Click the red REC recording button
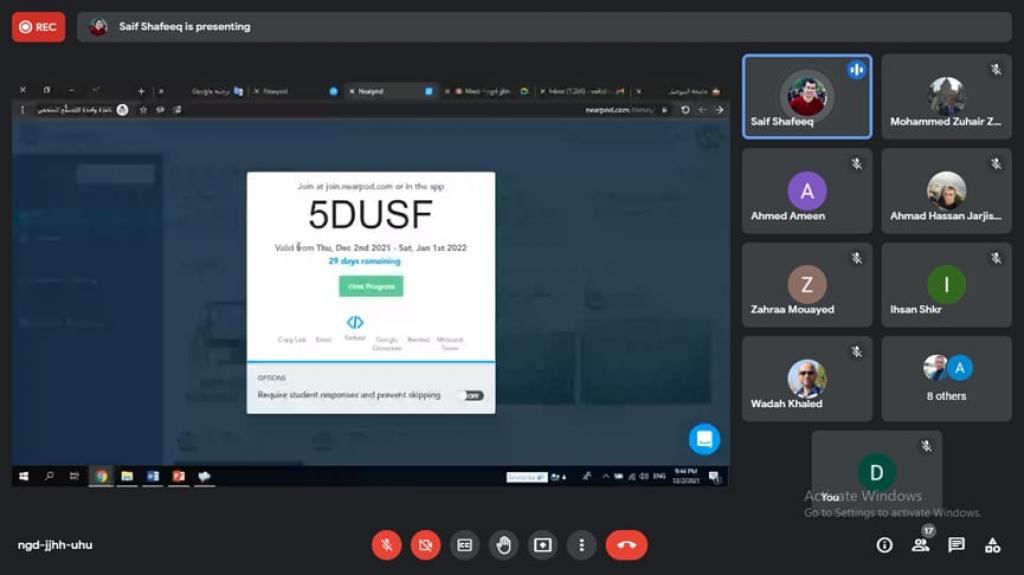 pyautogui.click(x=38, y=27)
